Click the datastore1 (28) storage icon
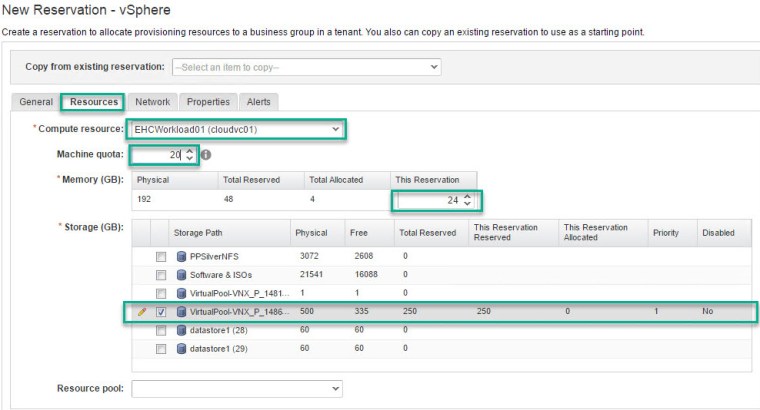This screenshot has width=760, height=410. pyautogui.click(x=181, y=329)
